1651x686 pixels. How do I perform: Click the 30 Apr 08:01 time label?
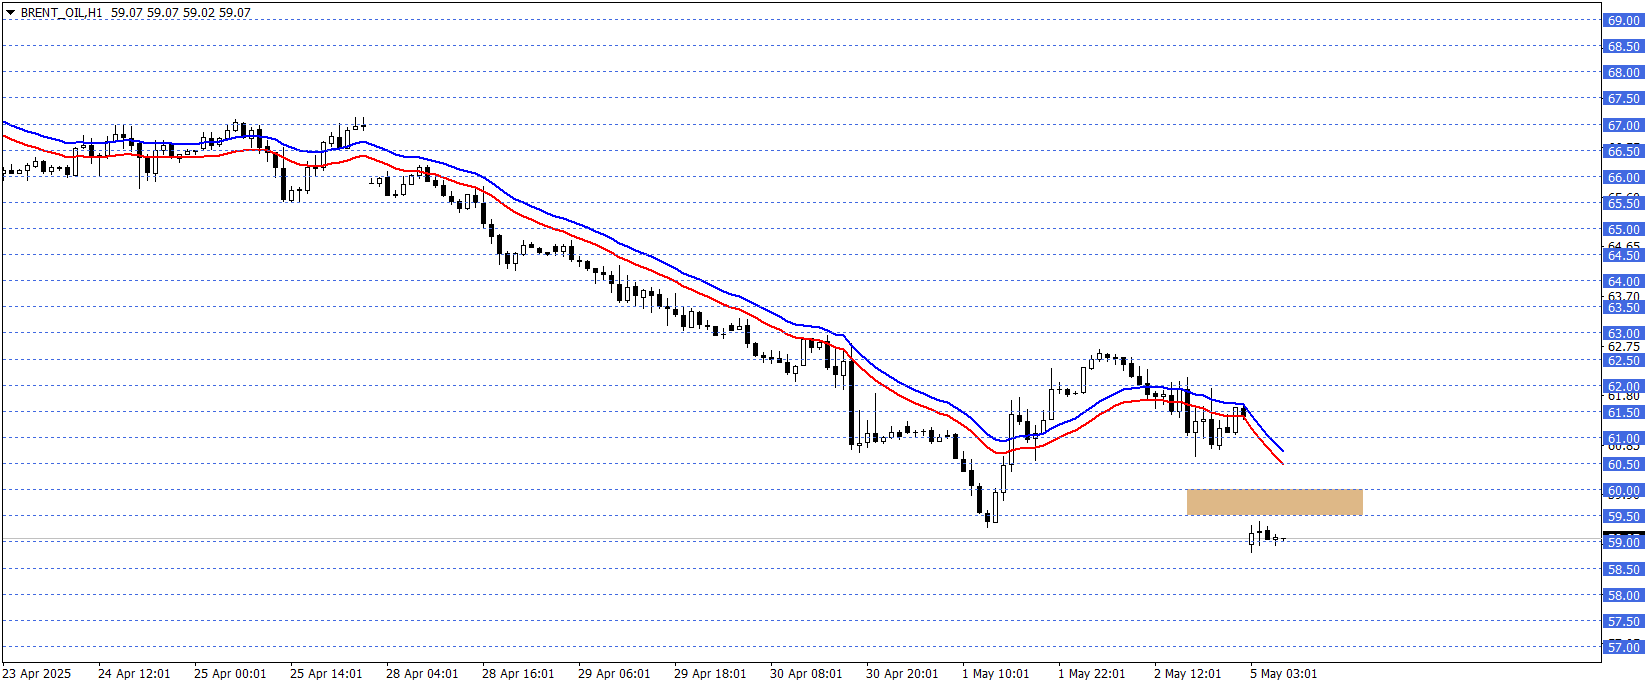(x=806, y=673)
